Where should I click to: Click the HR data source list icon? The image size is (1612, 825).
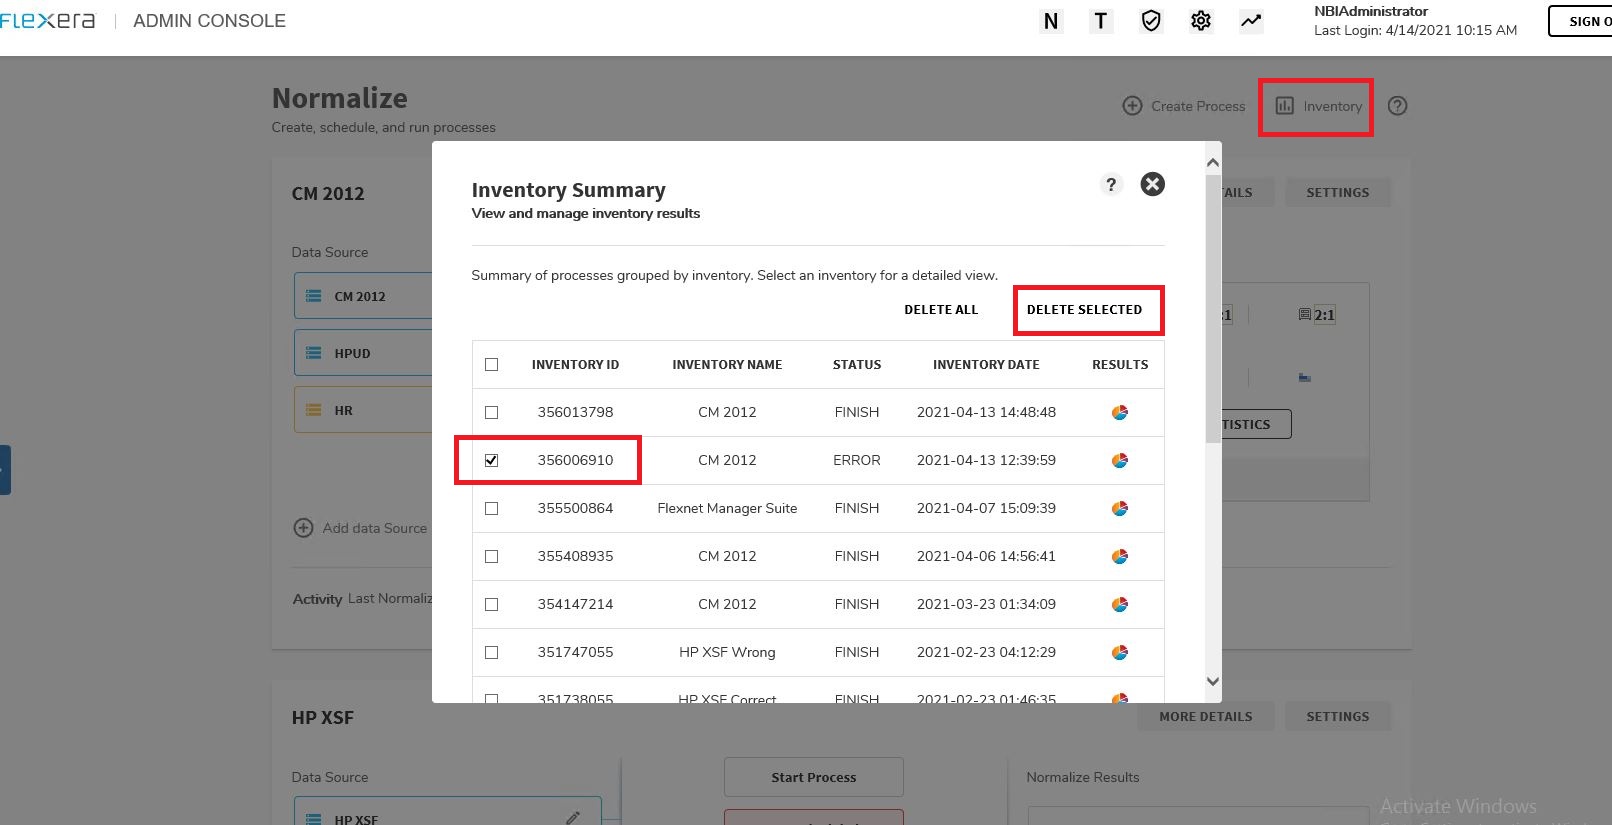click(x=314, y=410)
